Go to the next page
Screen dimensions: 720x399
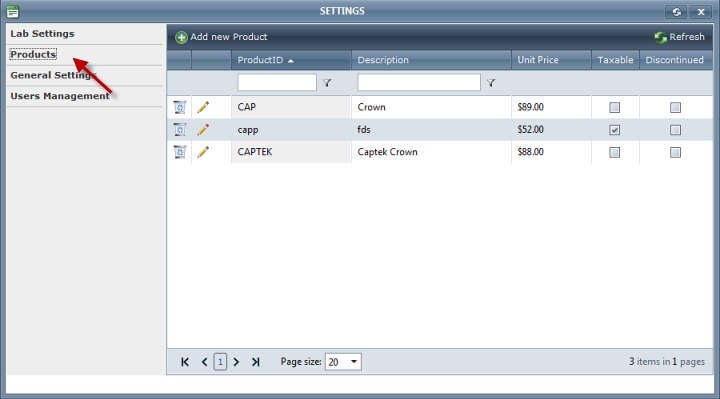pyautogui.click(x=236, y=362)
